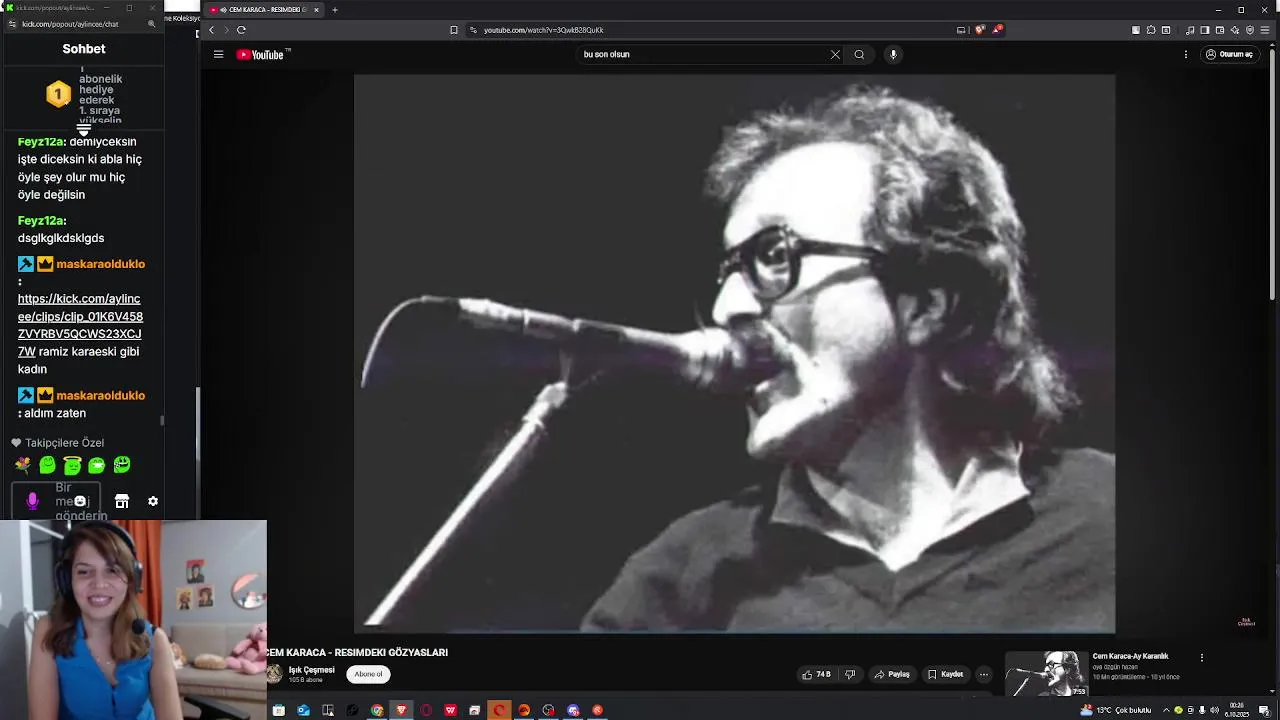Toggle the browser sidebar panel icon
The height and width of the screenshot is (720, 1280).
(x=1205, y=30)
